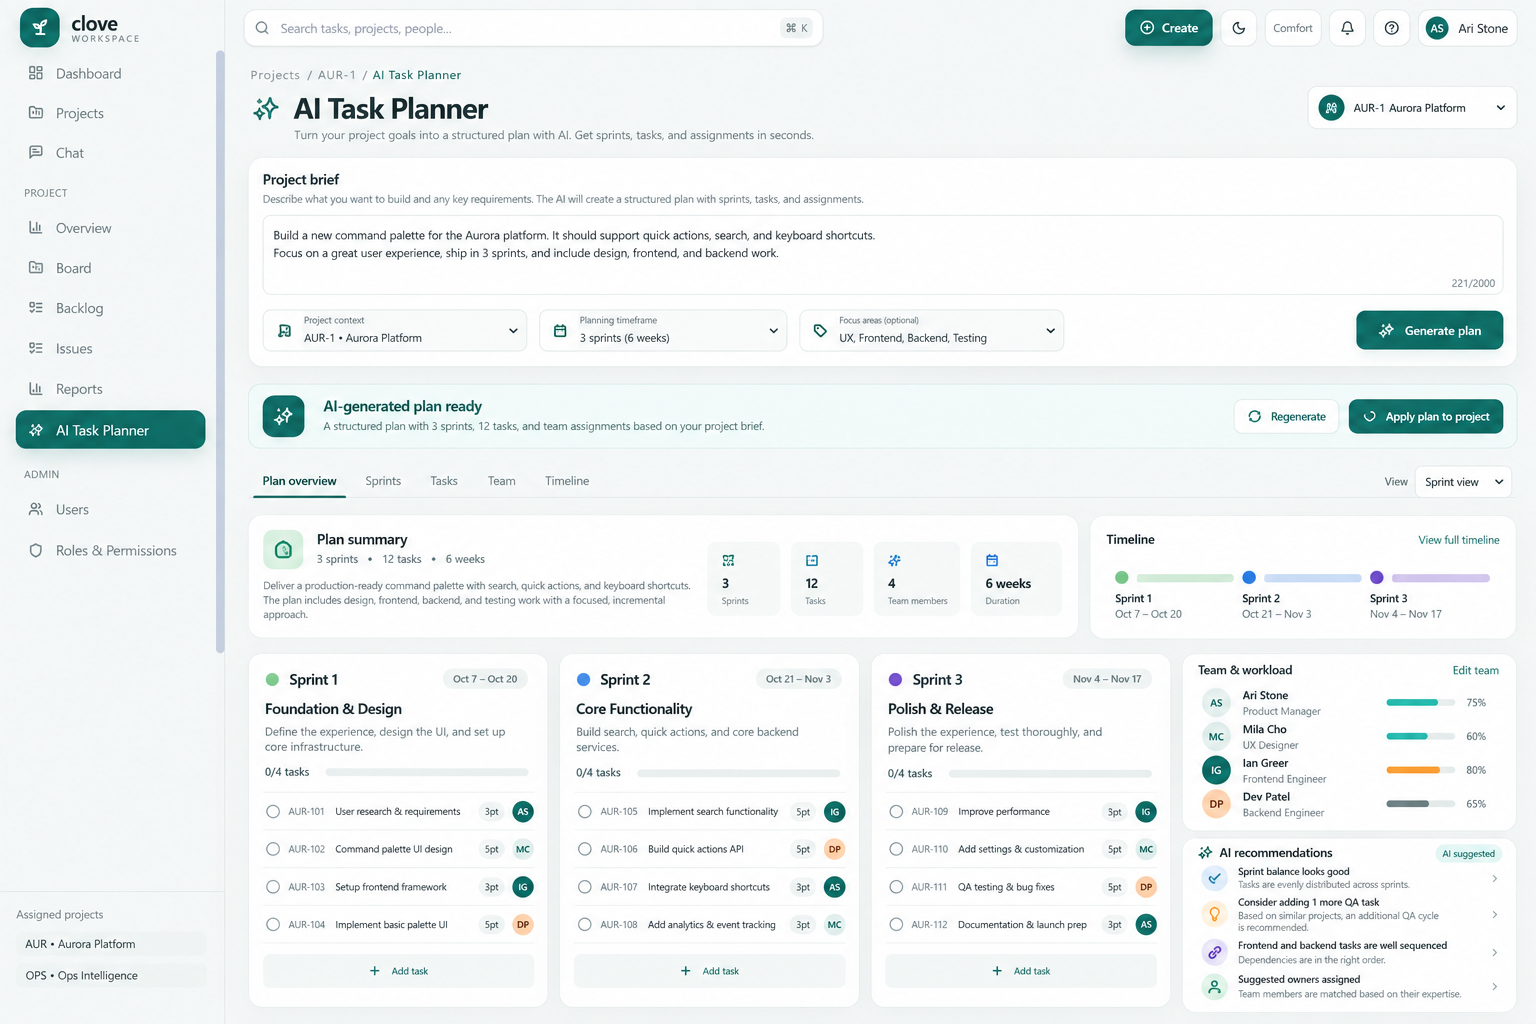Screen dimensions: 1536x1024
Task: Mark AUR-102 Command palette UI design complete
Action: [273, 849]
